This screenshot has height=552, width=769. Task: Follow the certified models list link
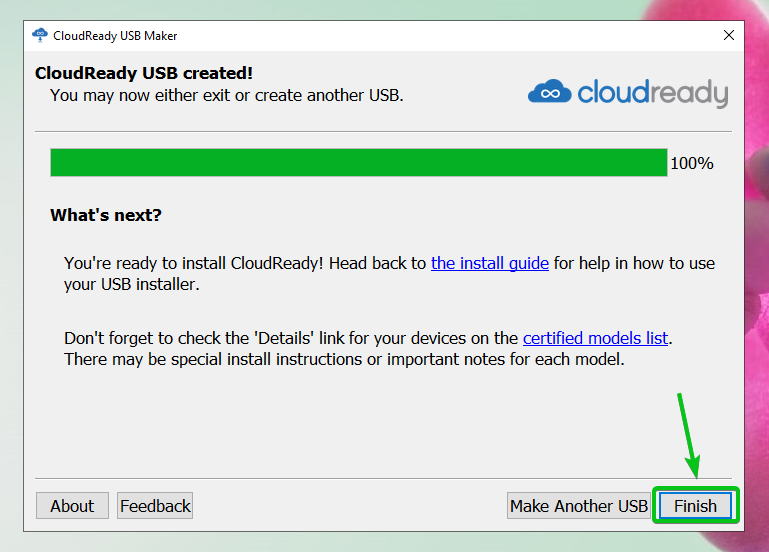click(596, 338)
